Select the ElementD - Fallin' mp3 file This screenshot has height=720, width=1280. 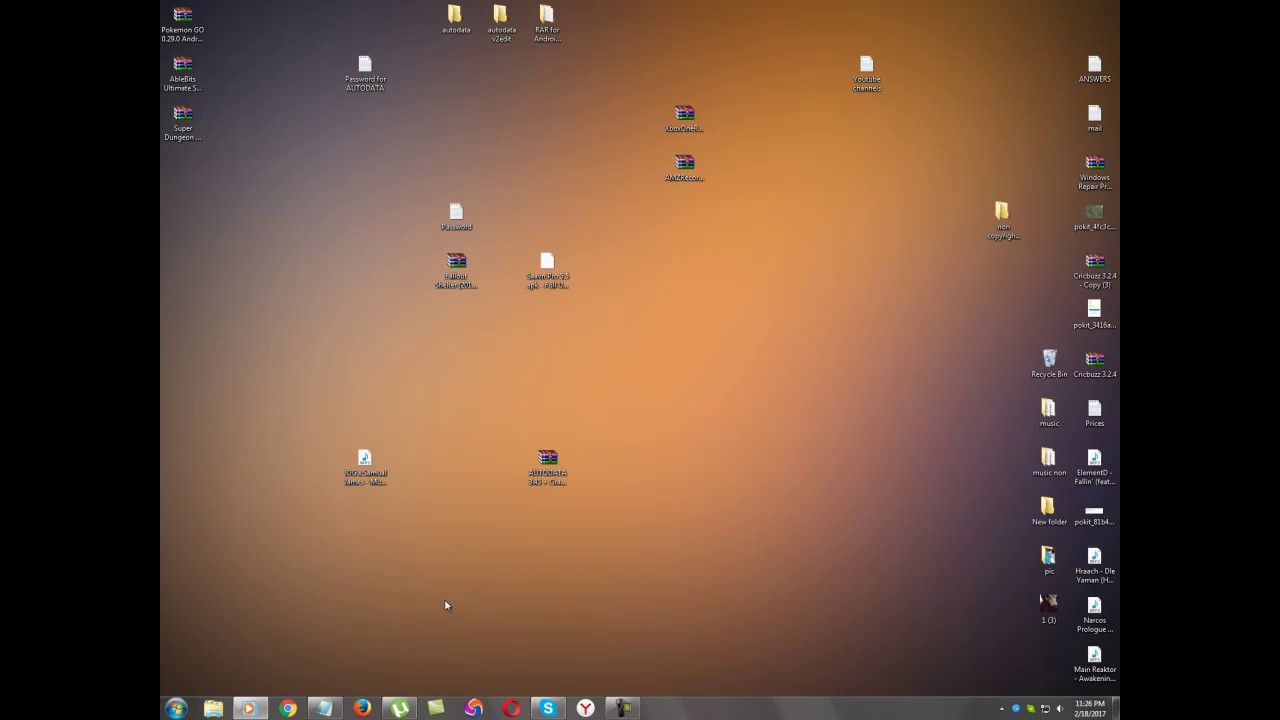tap(1094, 467)
